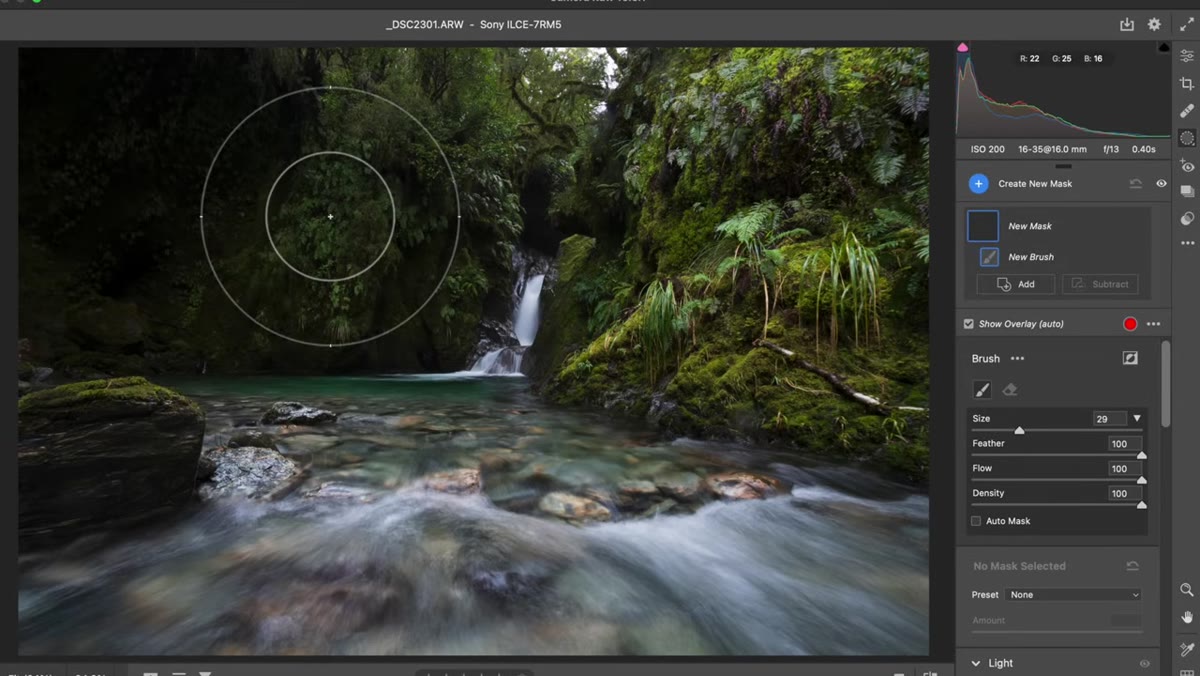Click the Flow slider handle

click(x=1141, y=481)
